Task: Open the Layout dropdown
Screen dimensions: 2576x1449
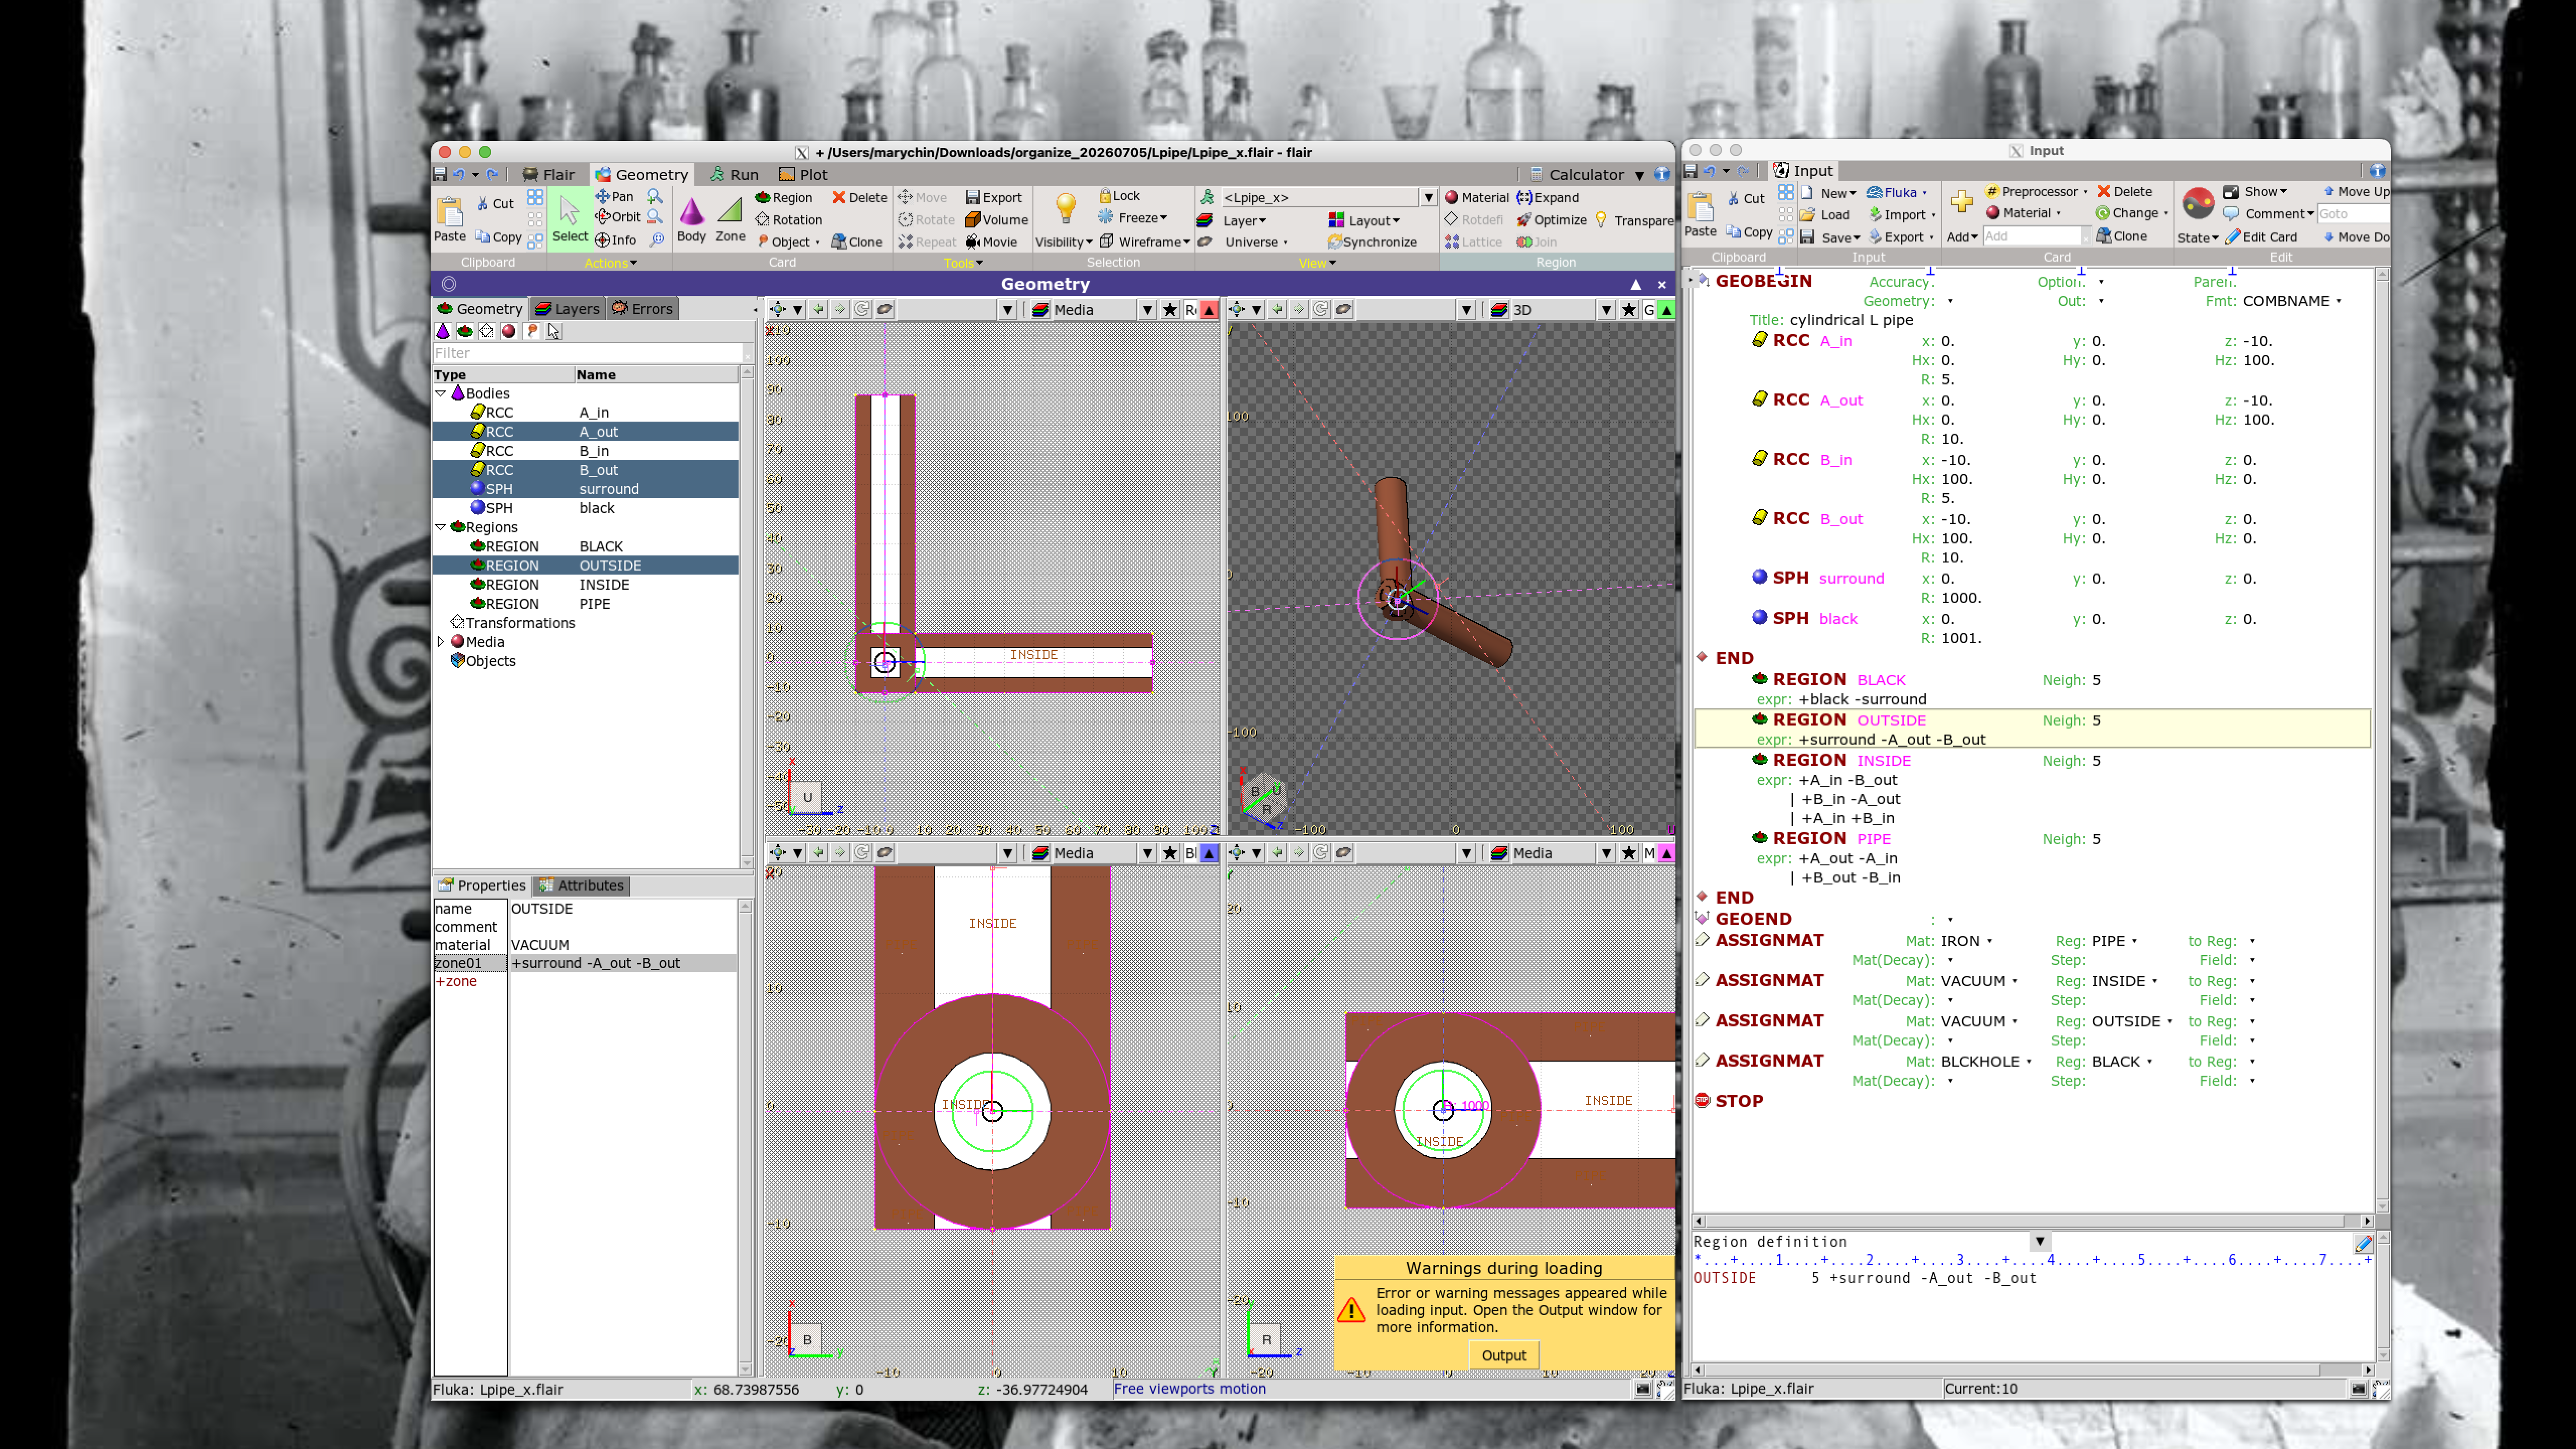Action: coord(1364,220)
